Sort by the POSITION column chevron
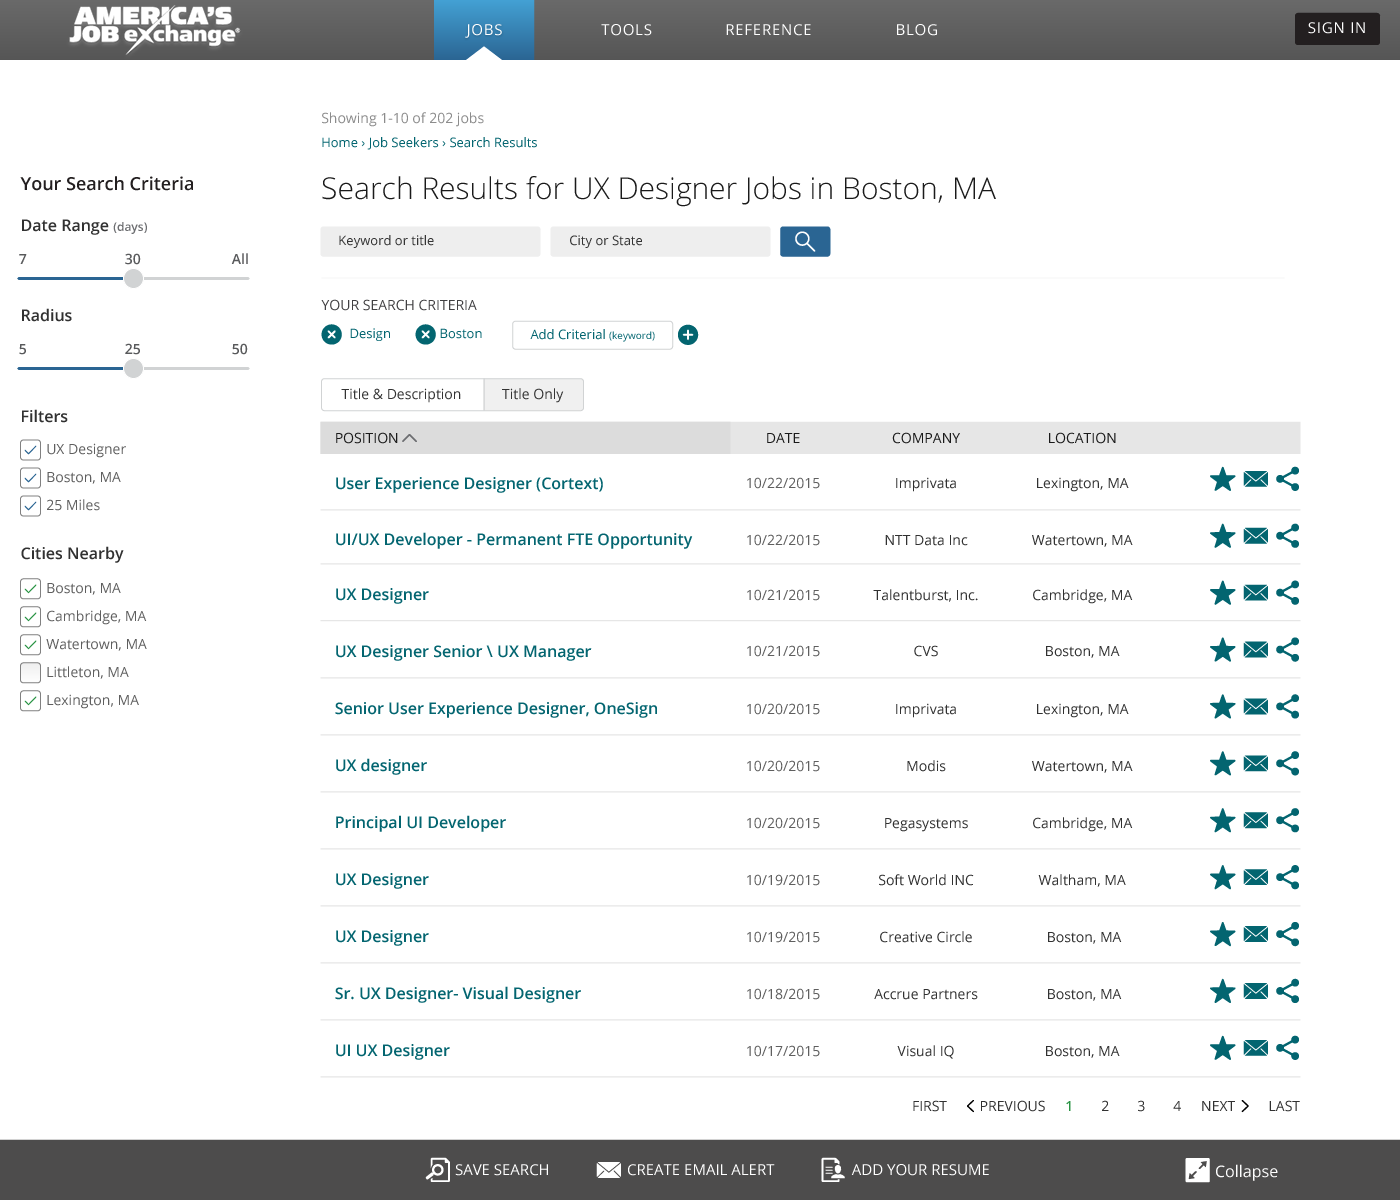Viewport: 1400px width, 1200px height. (409, 438)
